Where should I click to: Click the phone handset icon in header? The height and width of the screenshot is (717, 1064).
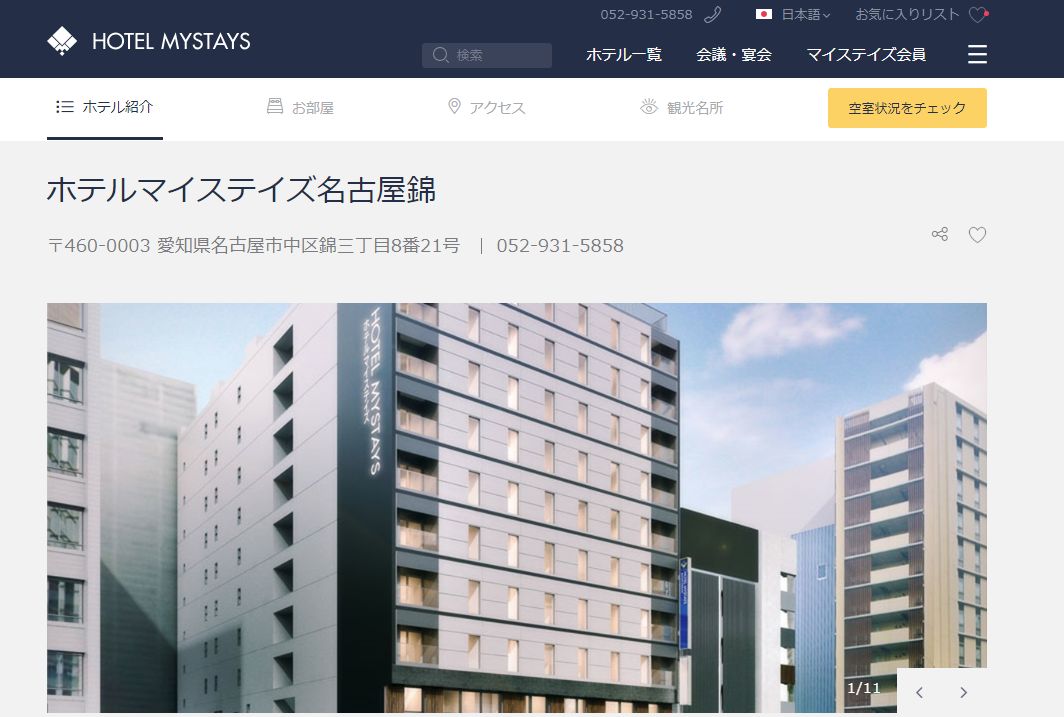click(712, 14)
